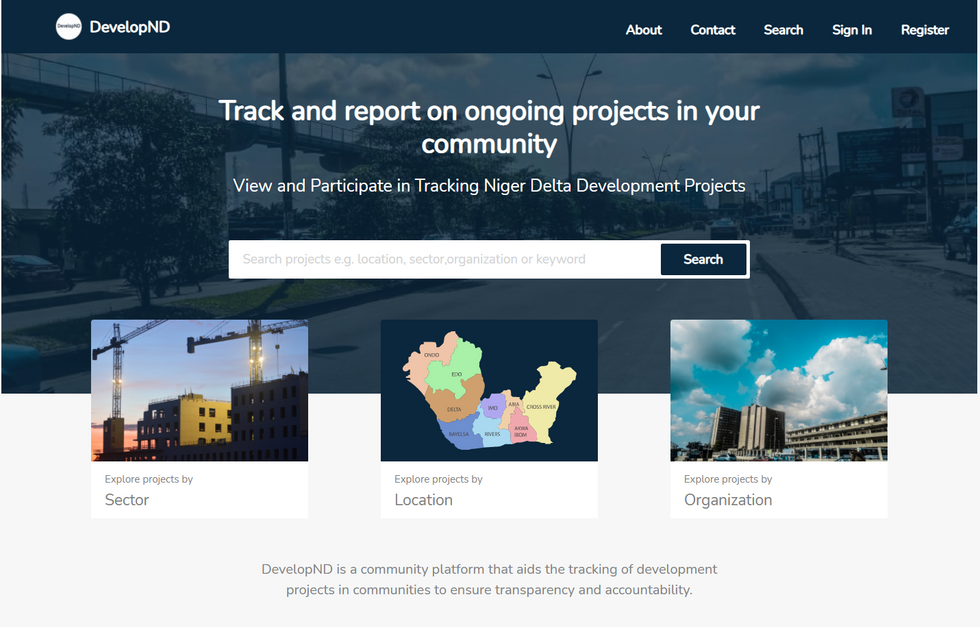Click the 'DevelopND is a community platform' description
This screenshot has width=980, height=627.
[x=489, y=579]
